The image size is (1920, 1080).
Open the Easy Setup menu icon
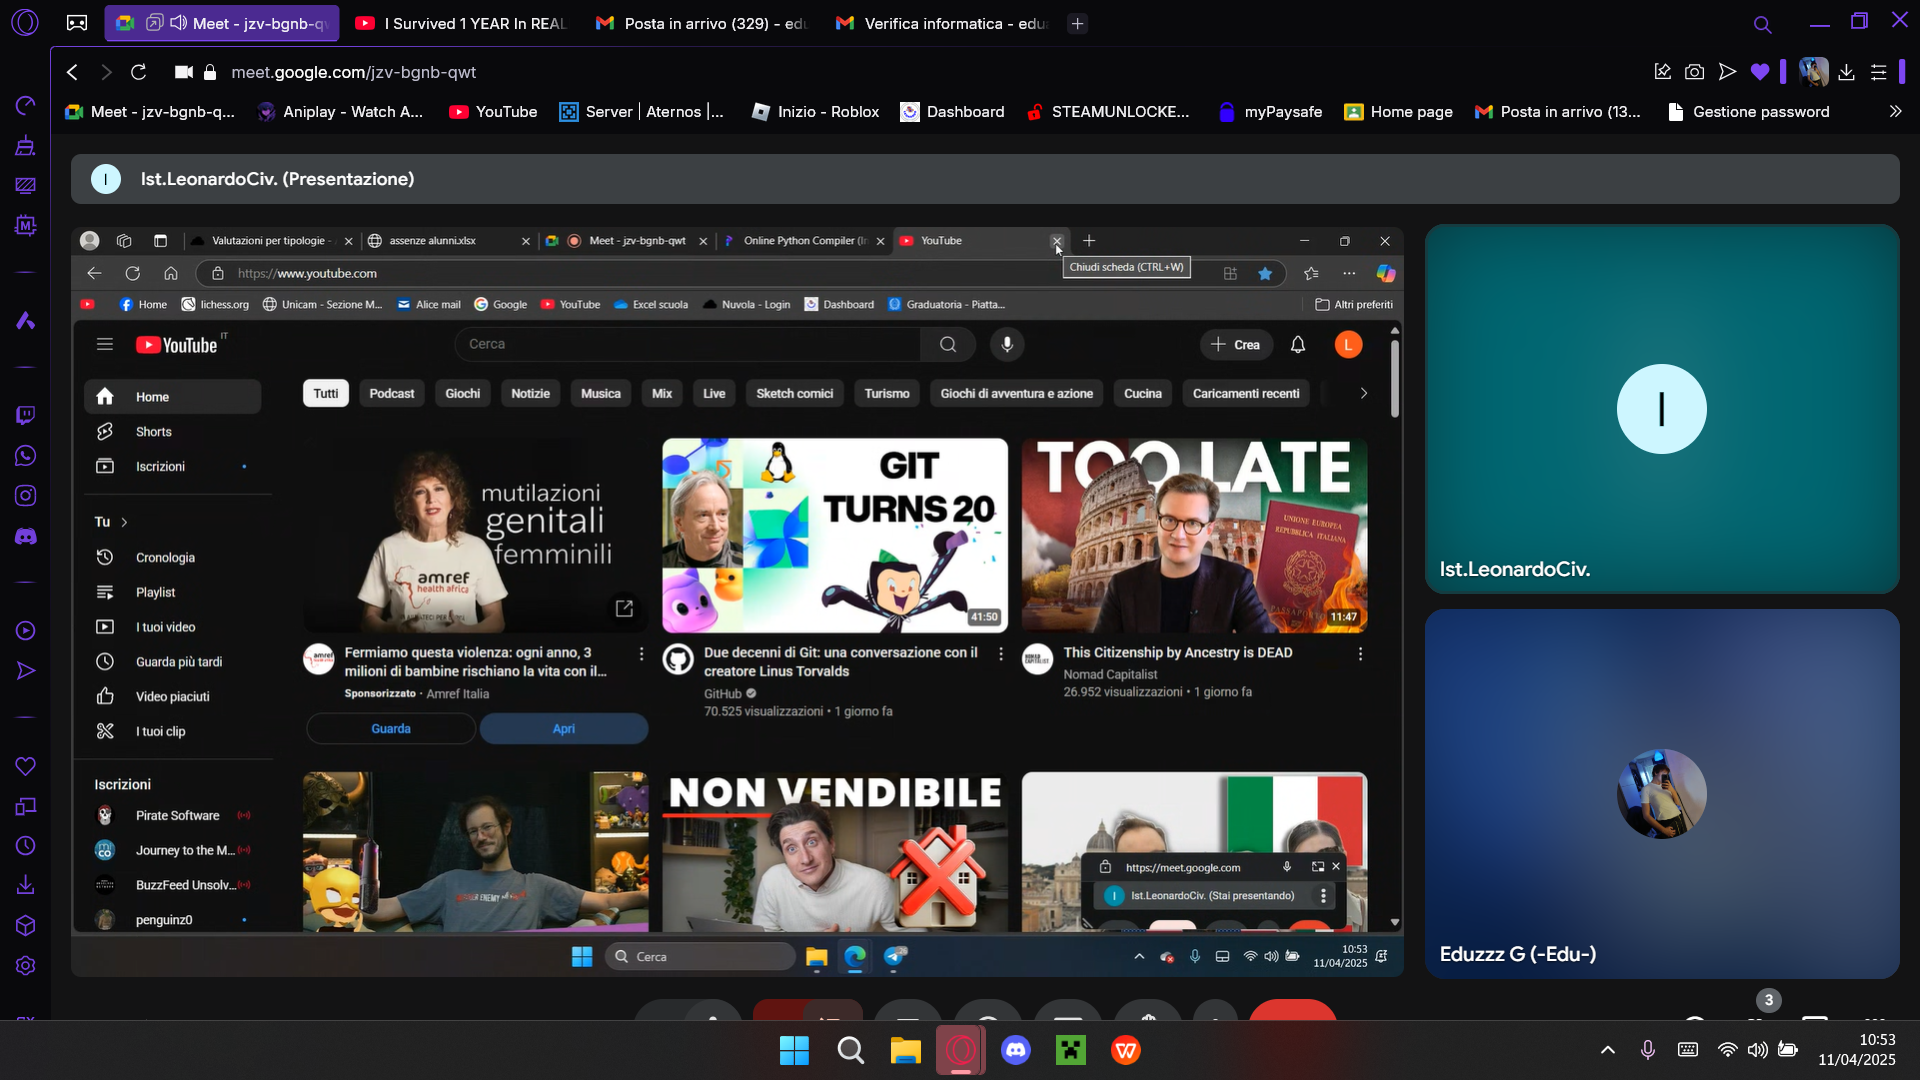click(1879, 72)
